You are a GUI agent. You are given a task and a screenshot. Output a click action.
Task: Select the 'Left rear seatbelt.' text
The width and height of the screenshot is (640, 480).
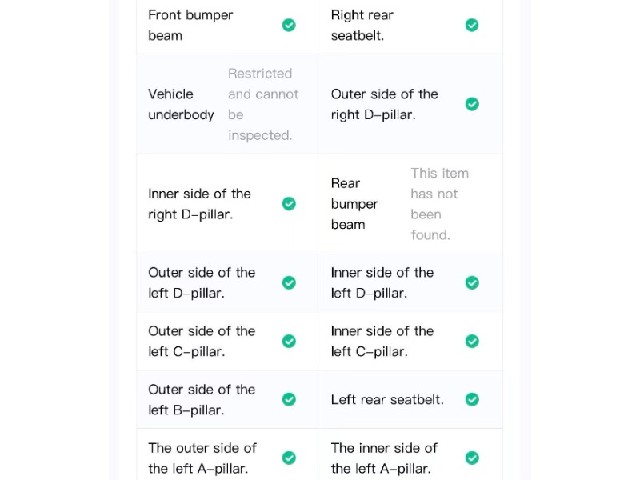point(387,399)
